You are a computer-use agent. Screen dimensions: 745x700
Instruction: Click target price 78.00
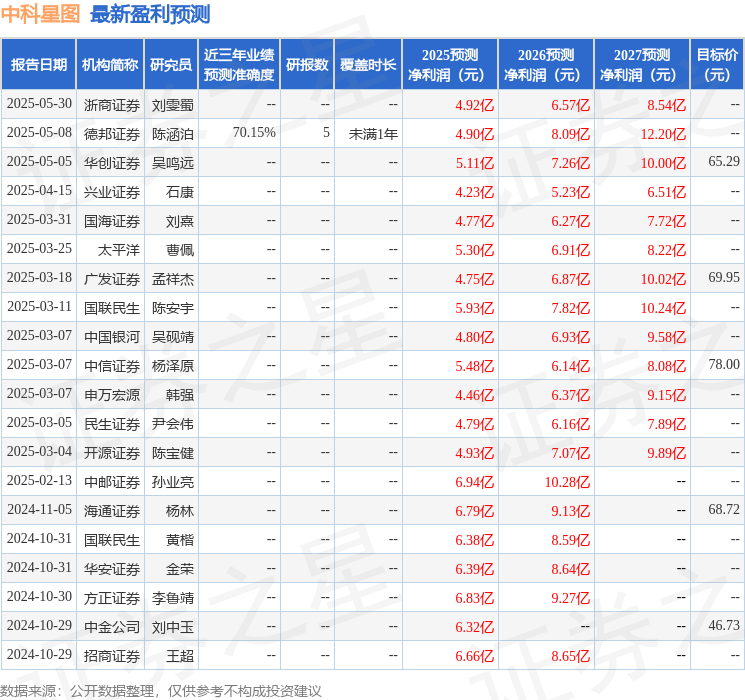point(724,364)
